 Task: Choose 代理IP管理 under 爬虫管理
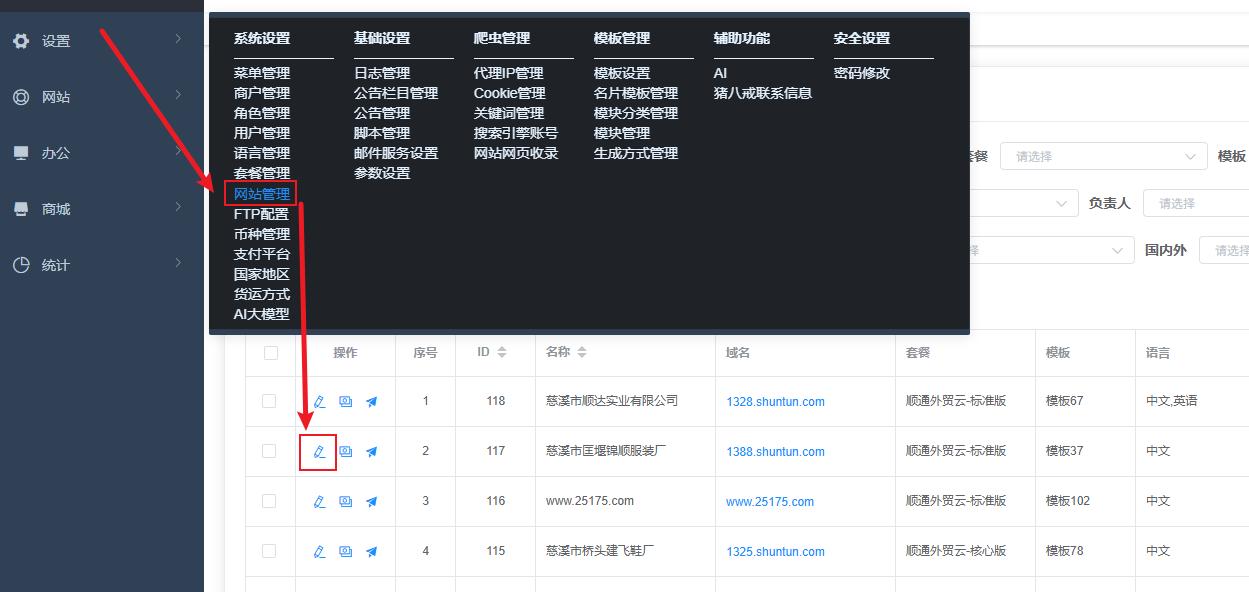point(508,73)
